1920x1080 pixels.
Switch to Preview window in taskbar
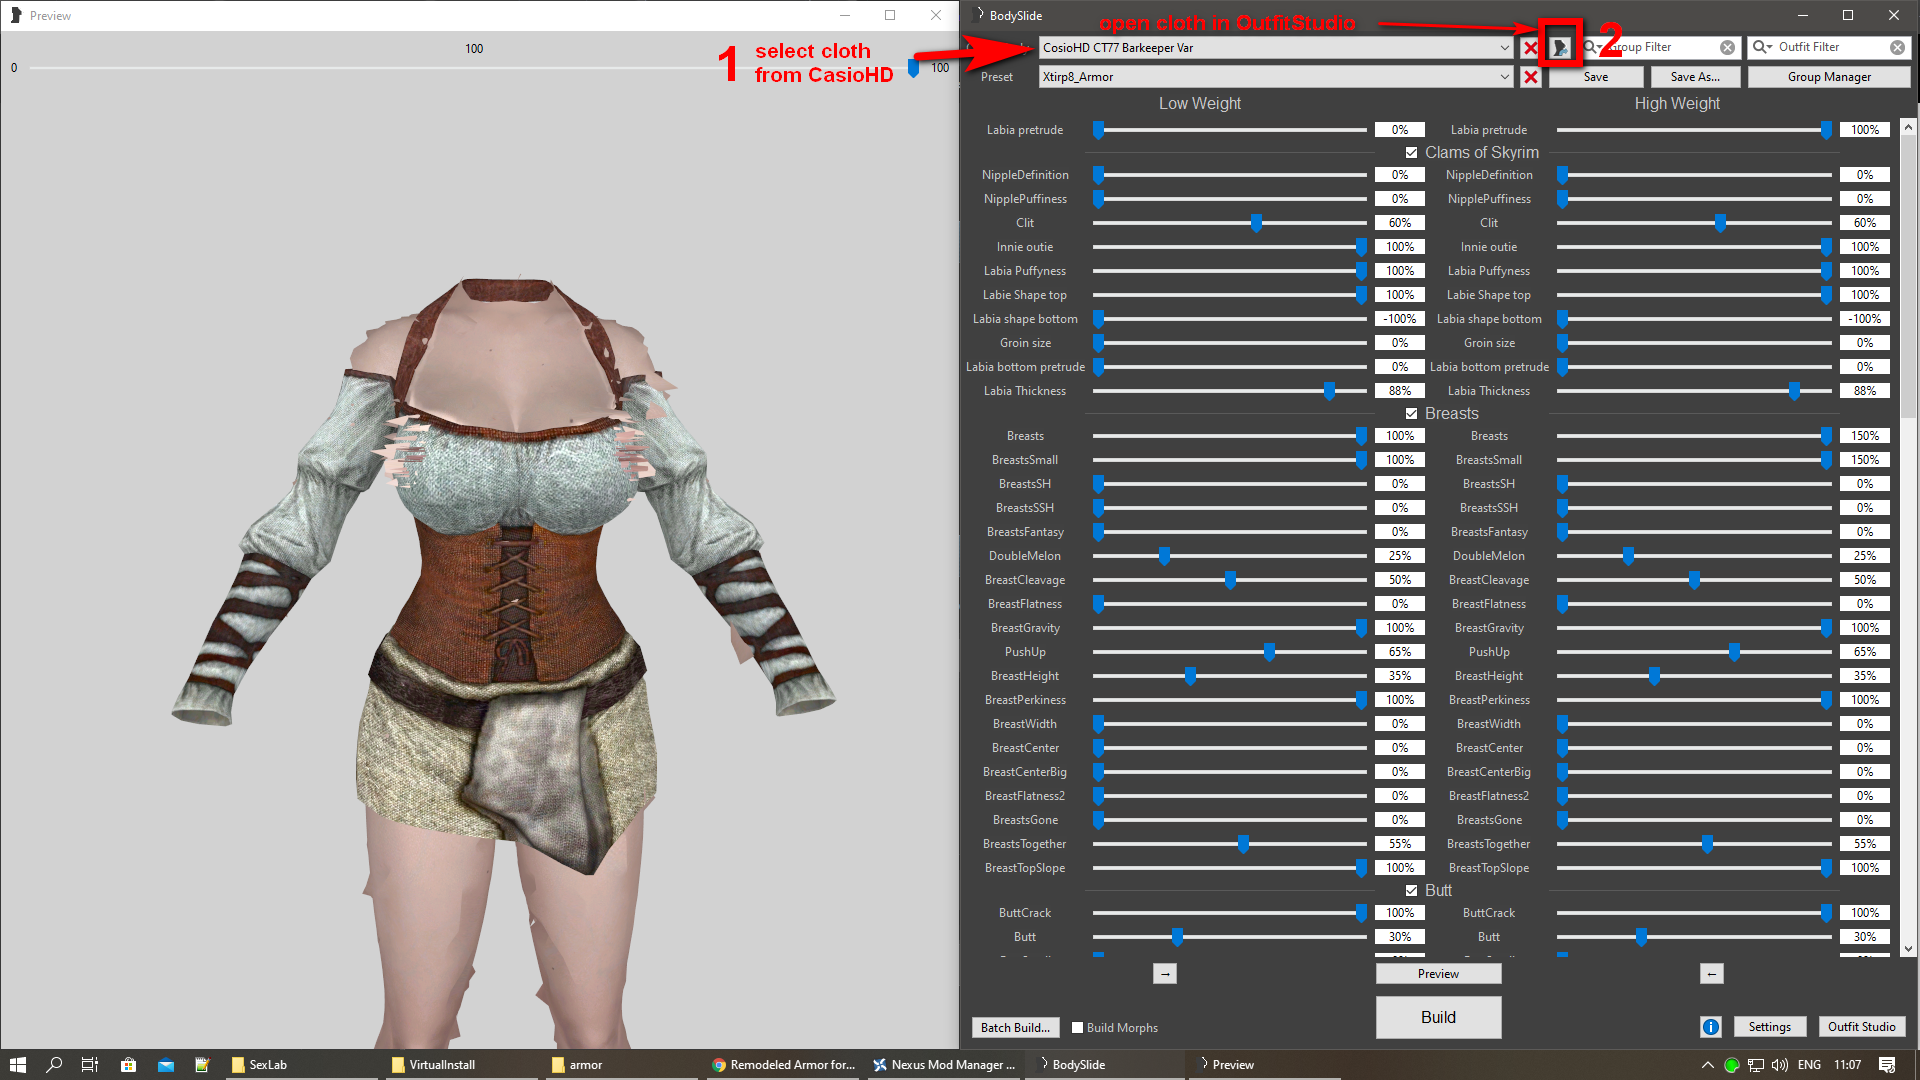[1264, 1065]
